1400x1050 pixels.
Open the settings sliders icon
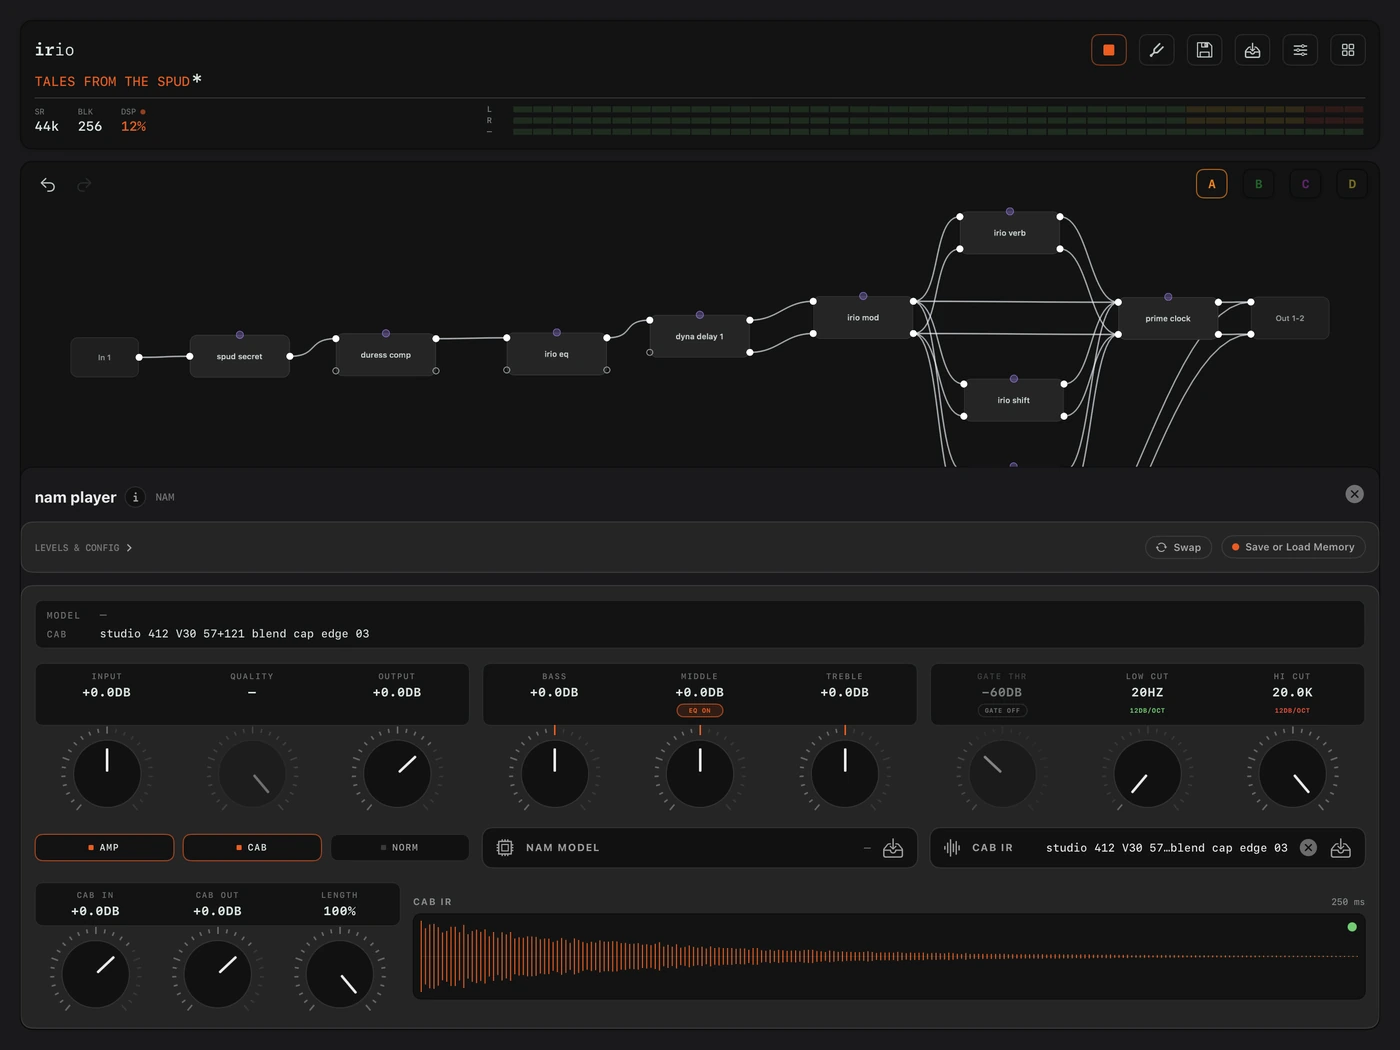click(1300, 50)
